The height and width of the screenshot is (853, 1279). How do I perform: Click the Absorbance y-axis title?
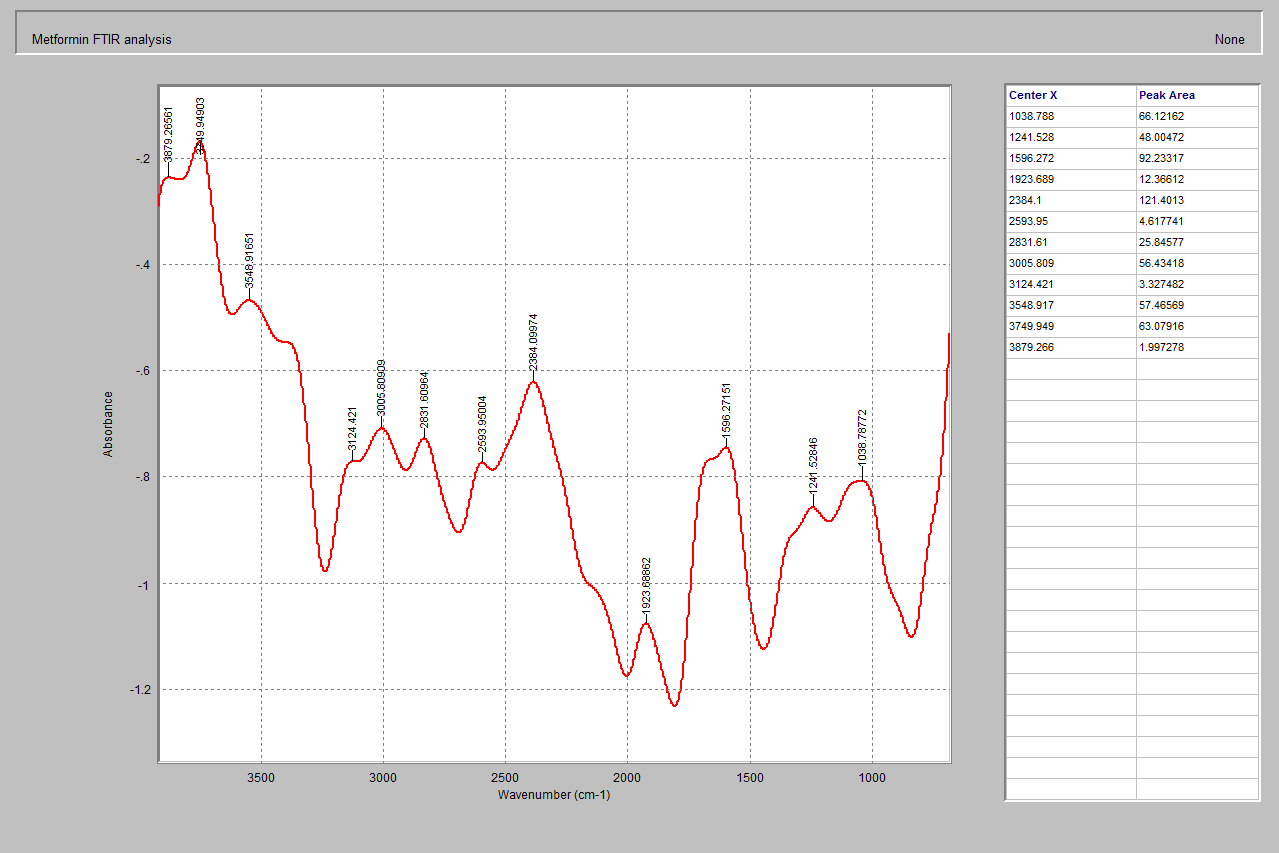pos(109,424)
